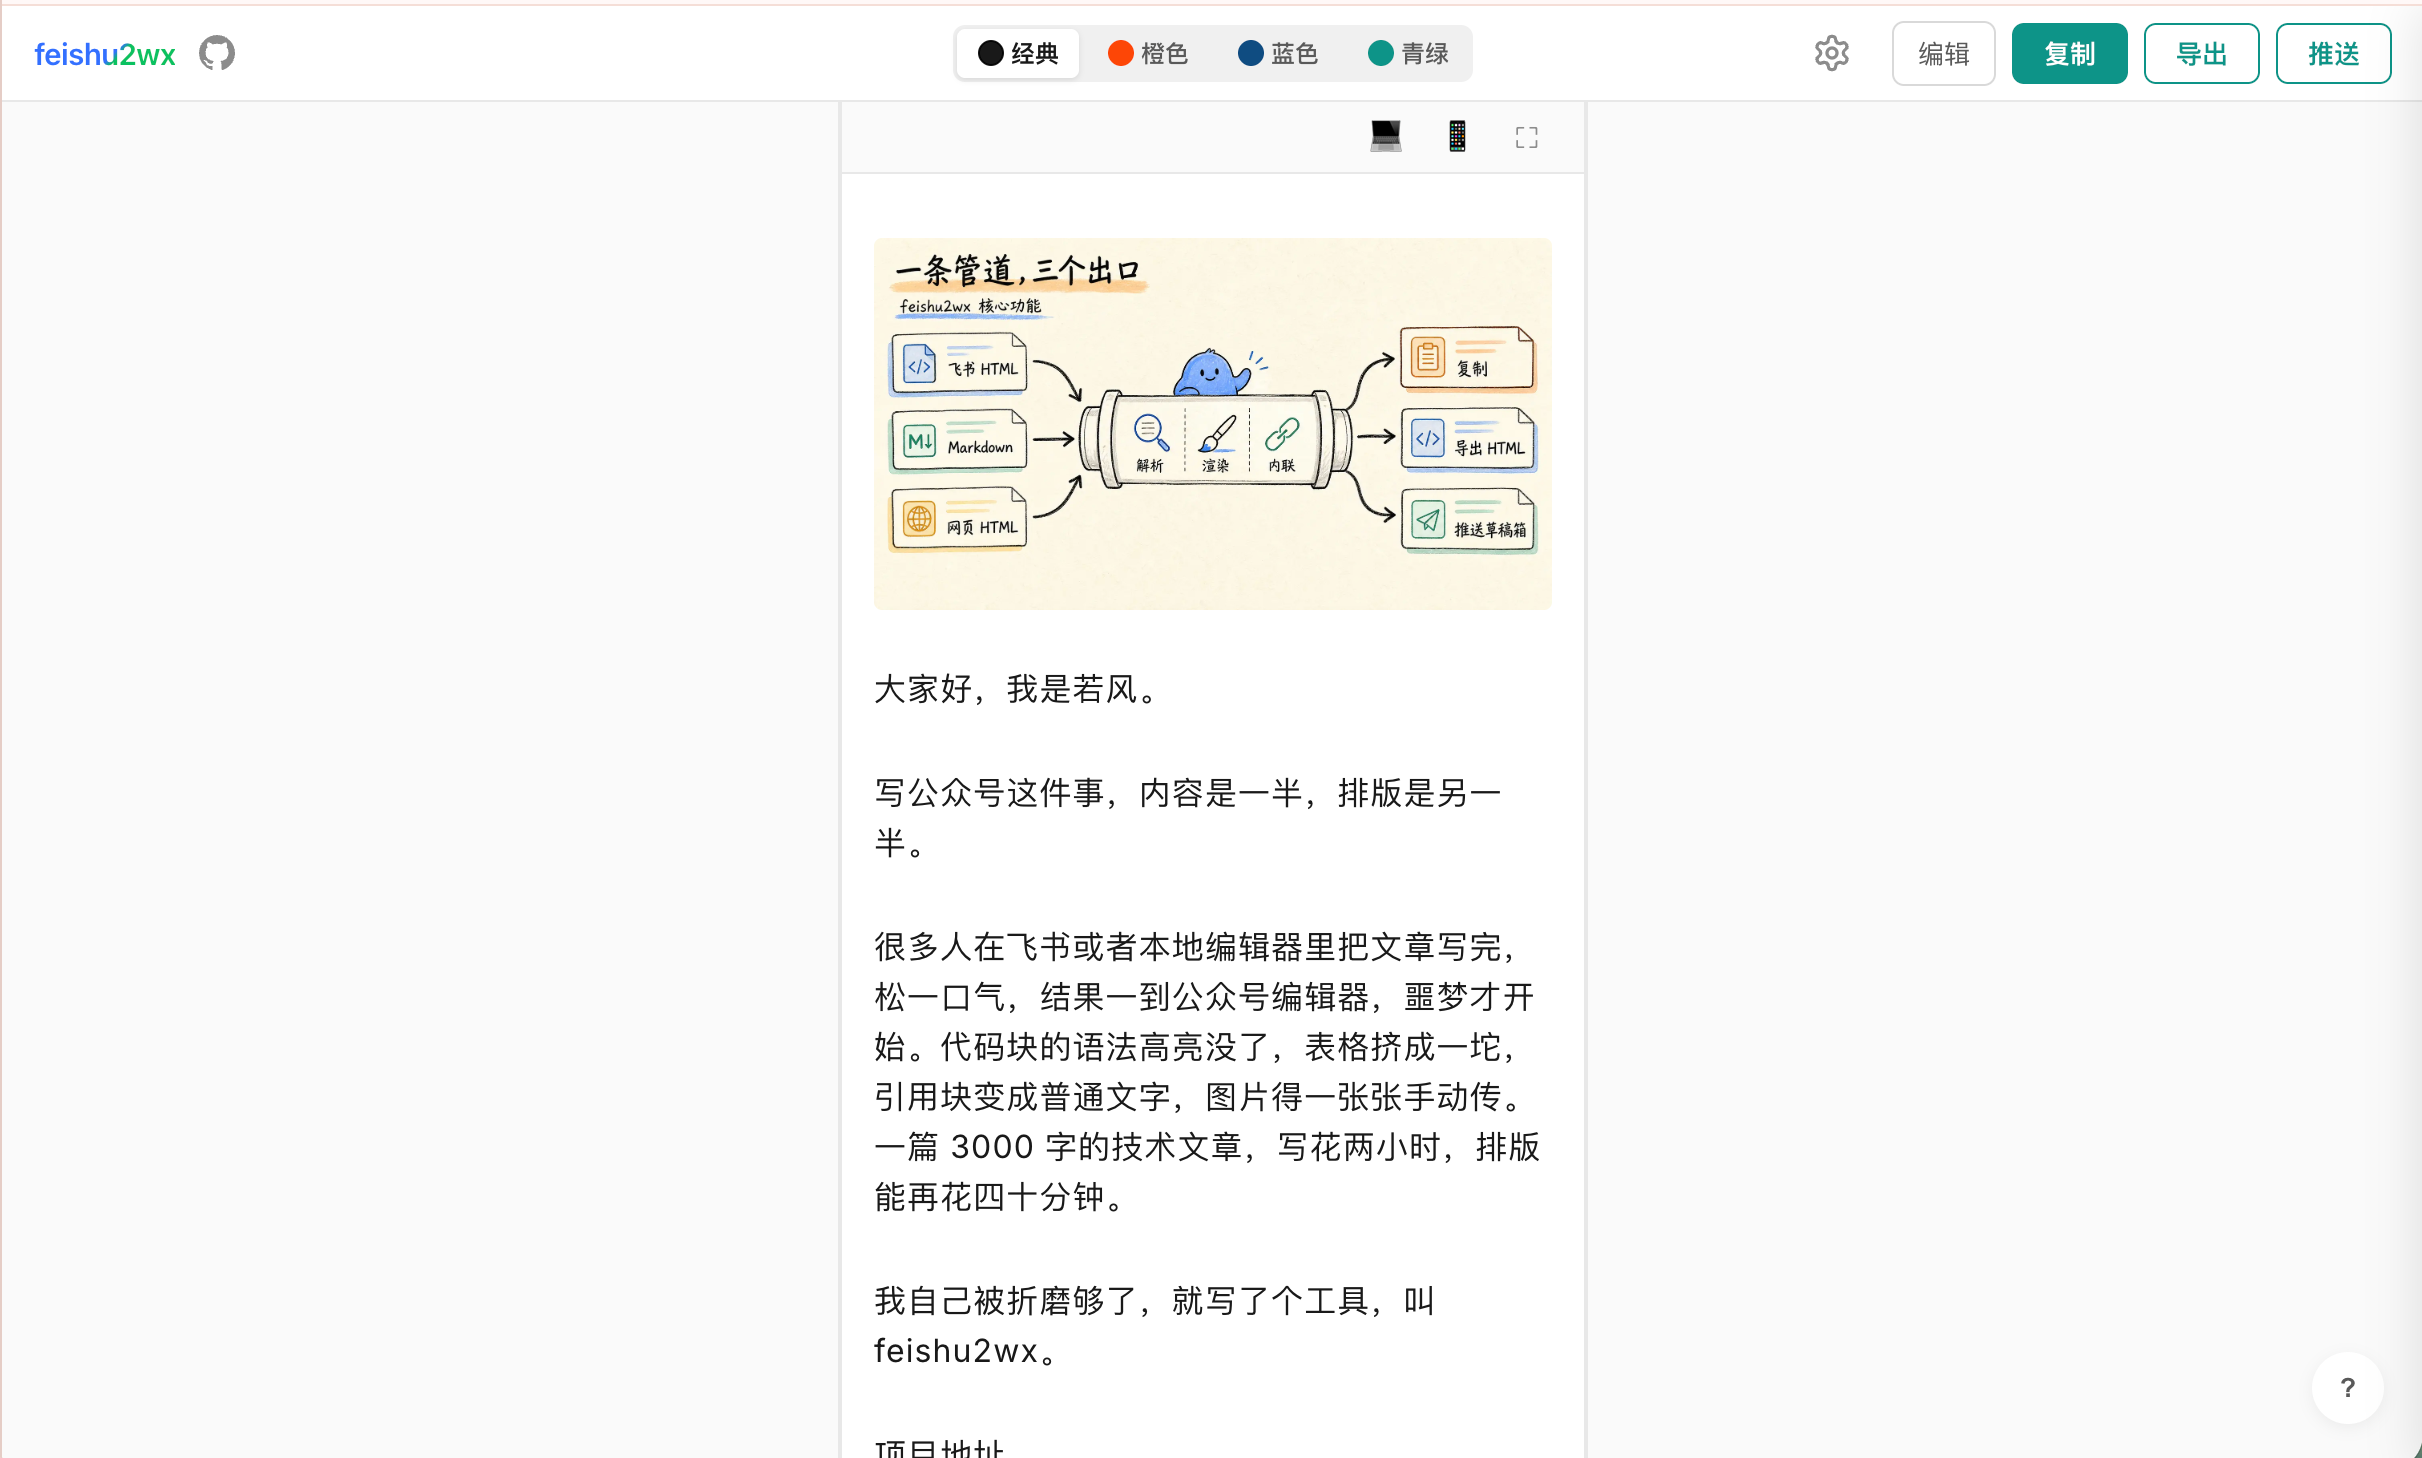2422x1458 pixels.
Task: Open settings gear icon
Action: coord(1831,54)
